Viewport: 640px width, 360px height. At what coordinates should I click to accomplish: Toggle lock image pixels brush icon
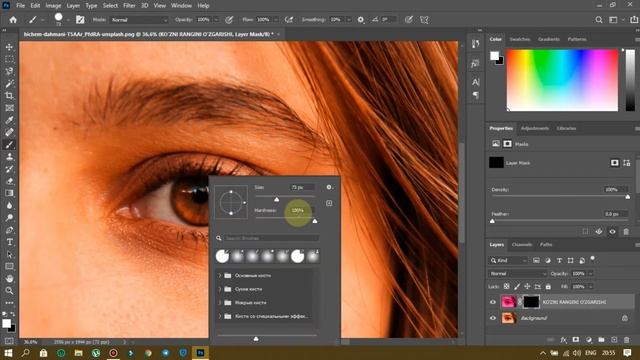517,287
